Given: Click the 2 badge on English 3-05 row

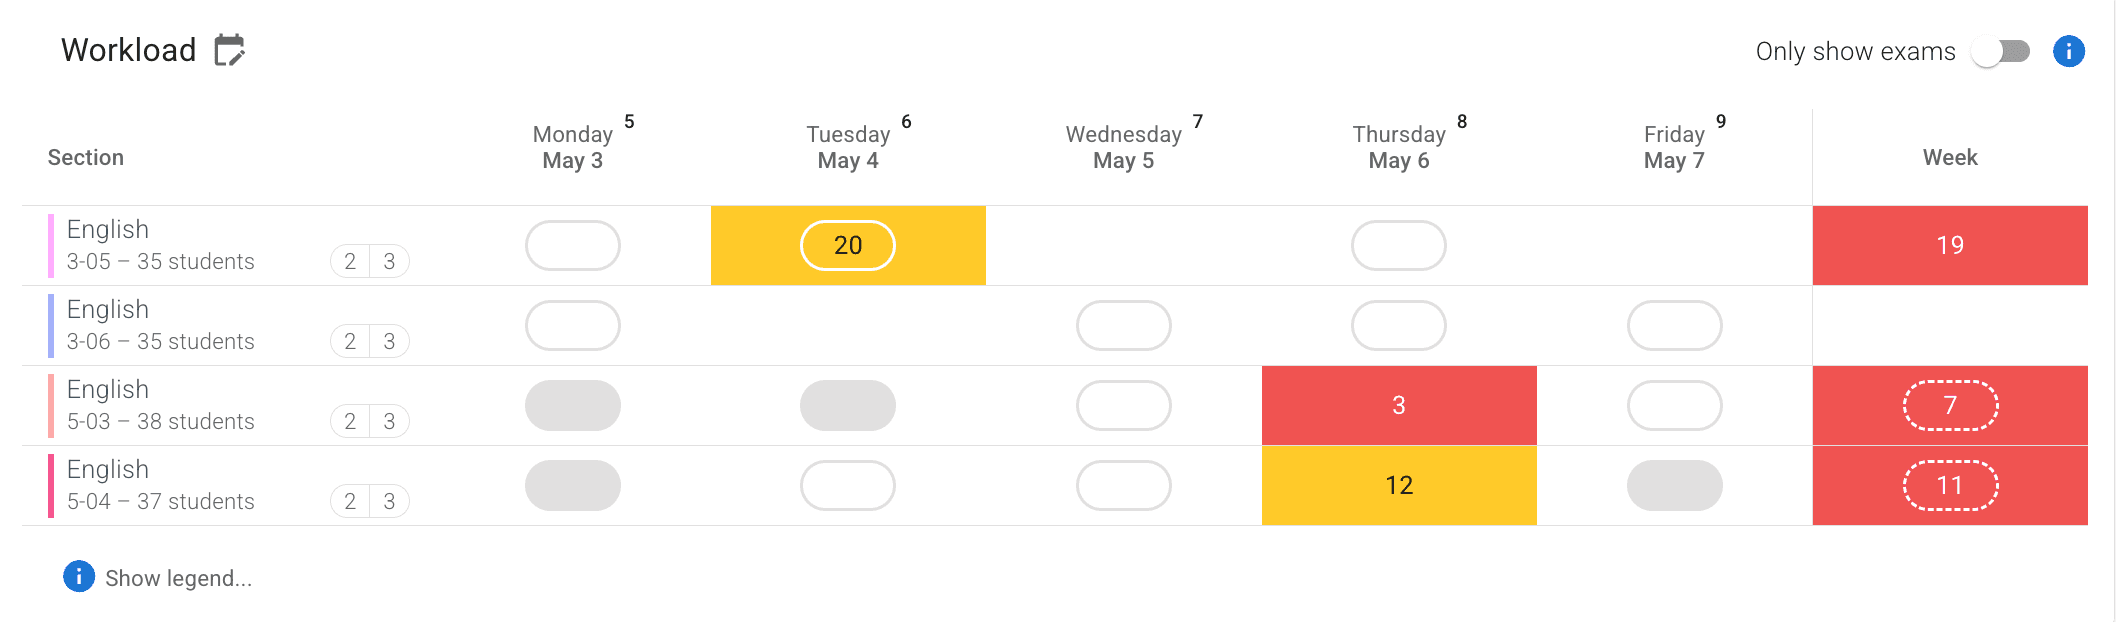Looking at the screenshot, I should click(350, 261).
